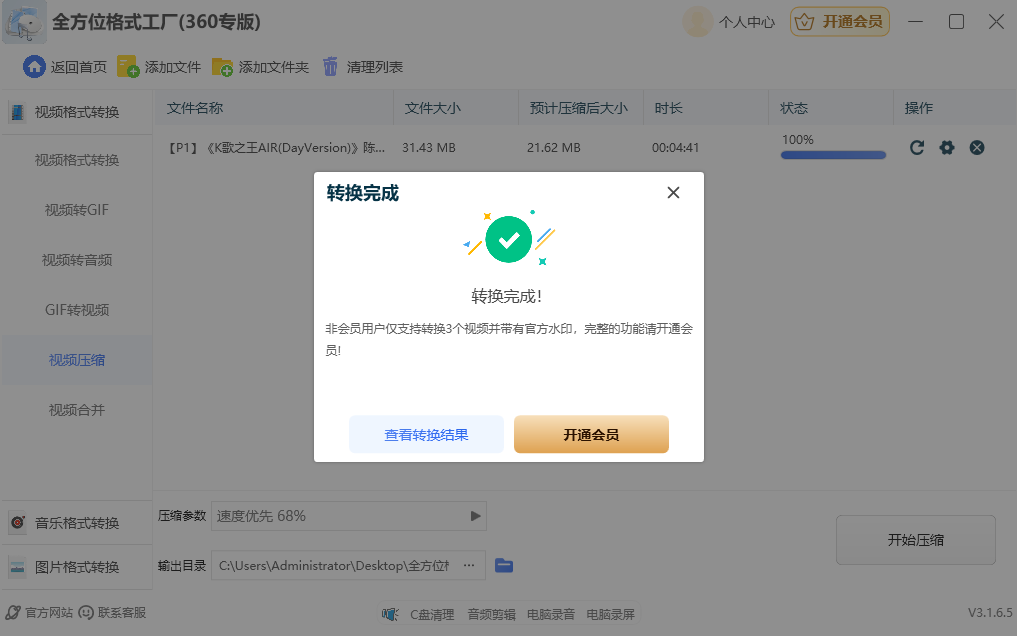Restart conversion with the retry icon
This screenshot has height=636, width=1017.
(x=916, y=147)
